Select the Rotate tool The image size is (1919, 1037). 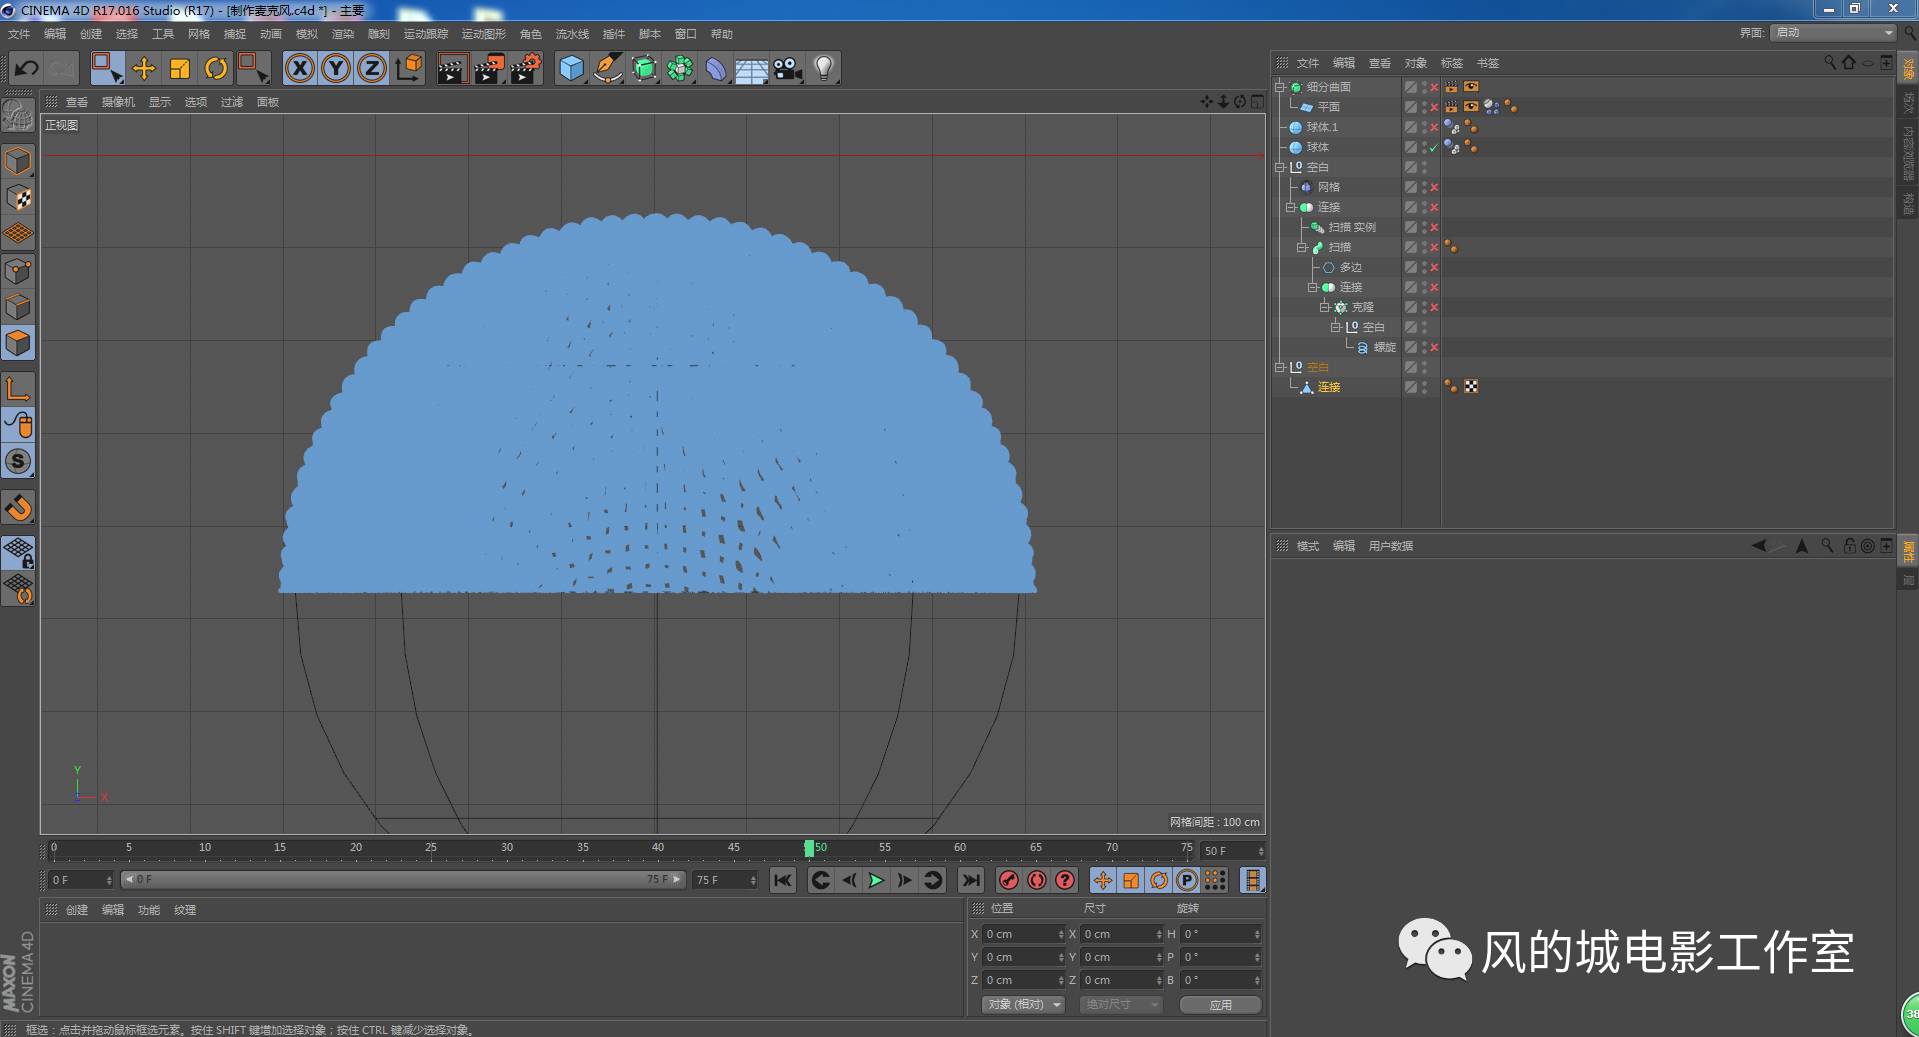tap(217, 68)
